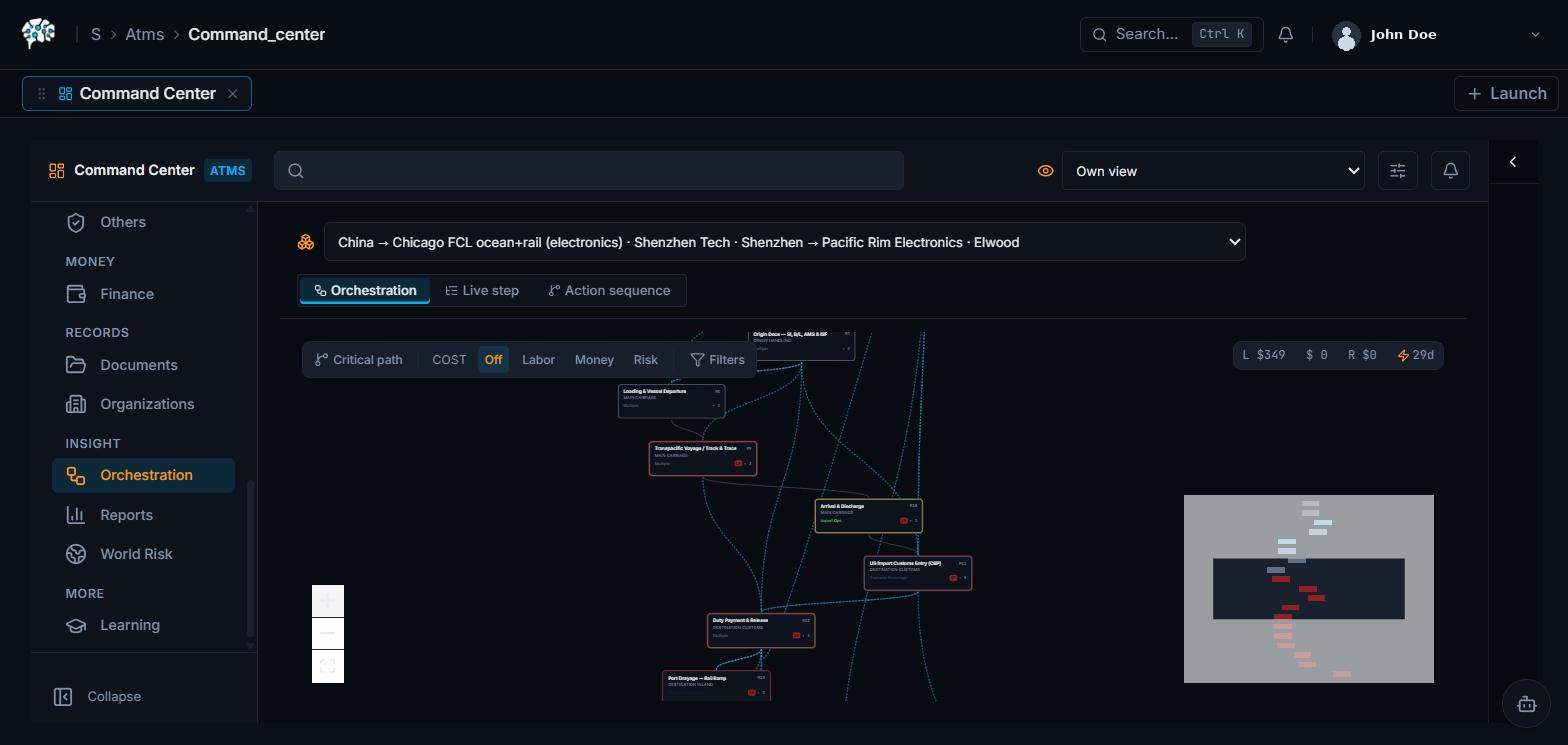
Task: Open view settings sliders icon button
Action: click(x=1397, y=171)
